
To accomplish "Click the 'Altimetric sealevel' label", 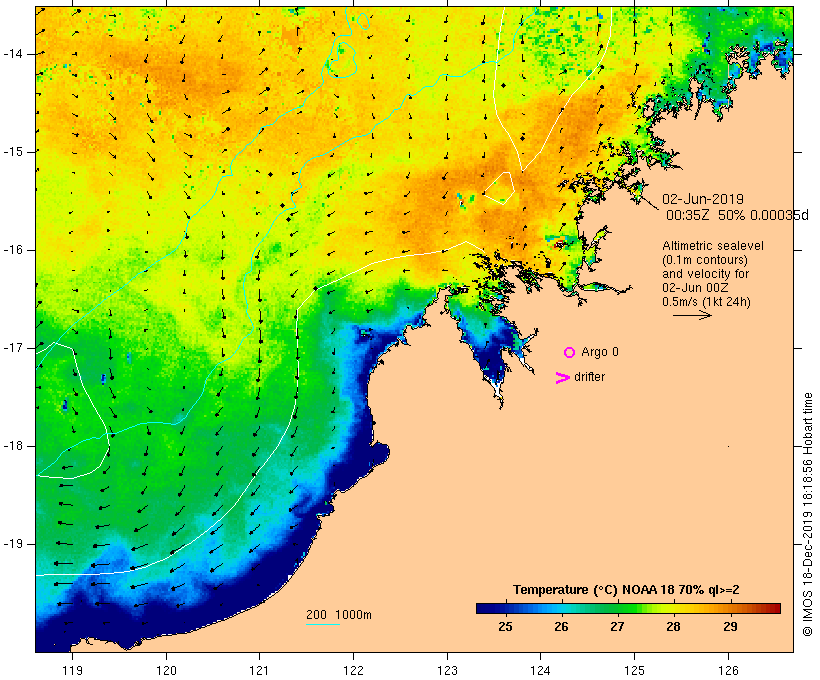I will [713, 246].
